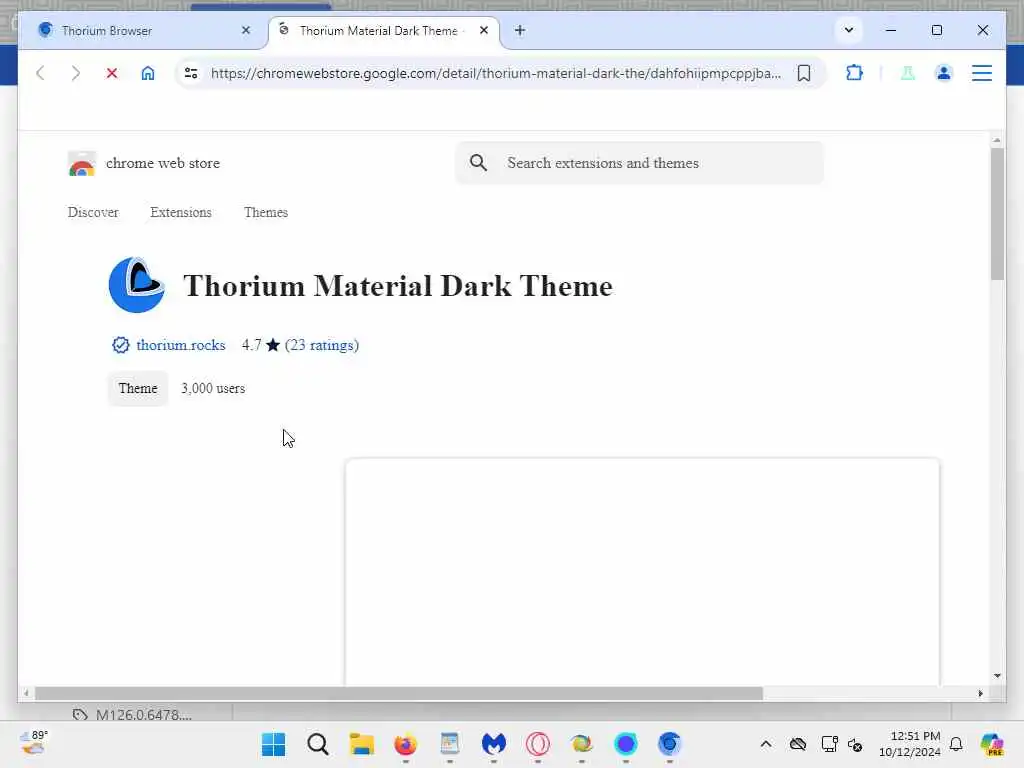
Task: Open the profile avatar menu
Action: 944,73
